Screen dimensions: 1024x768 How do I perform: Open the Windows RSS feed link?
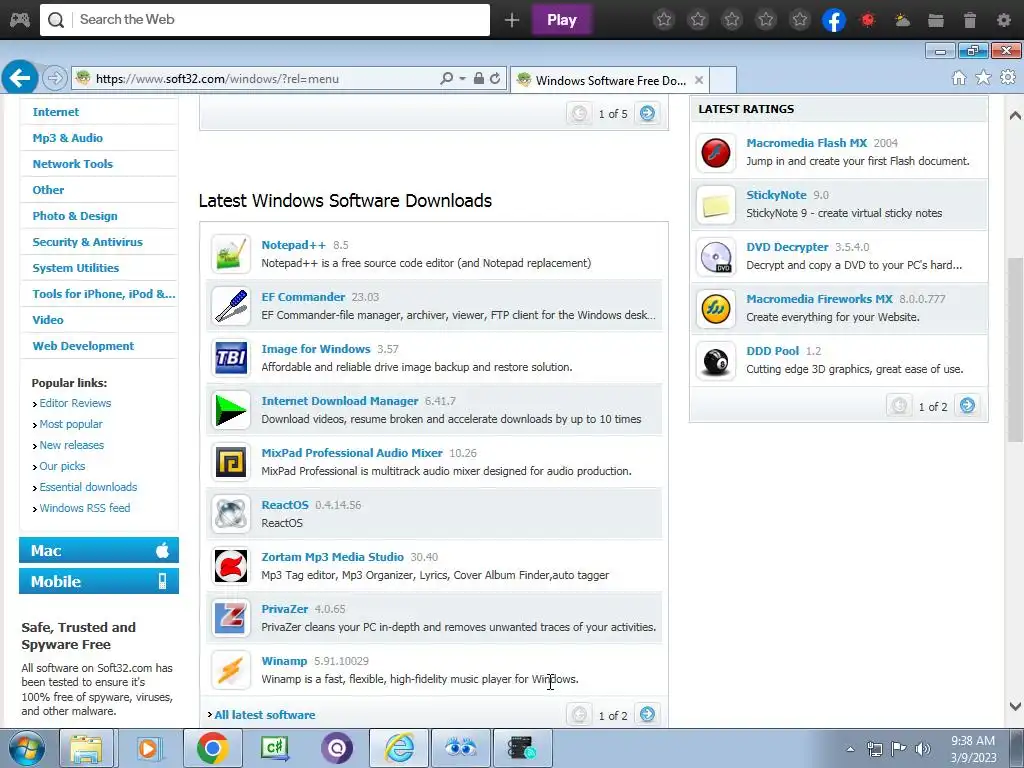(x=85, y=507)
